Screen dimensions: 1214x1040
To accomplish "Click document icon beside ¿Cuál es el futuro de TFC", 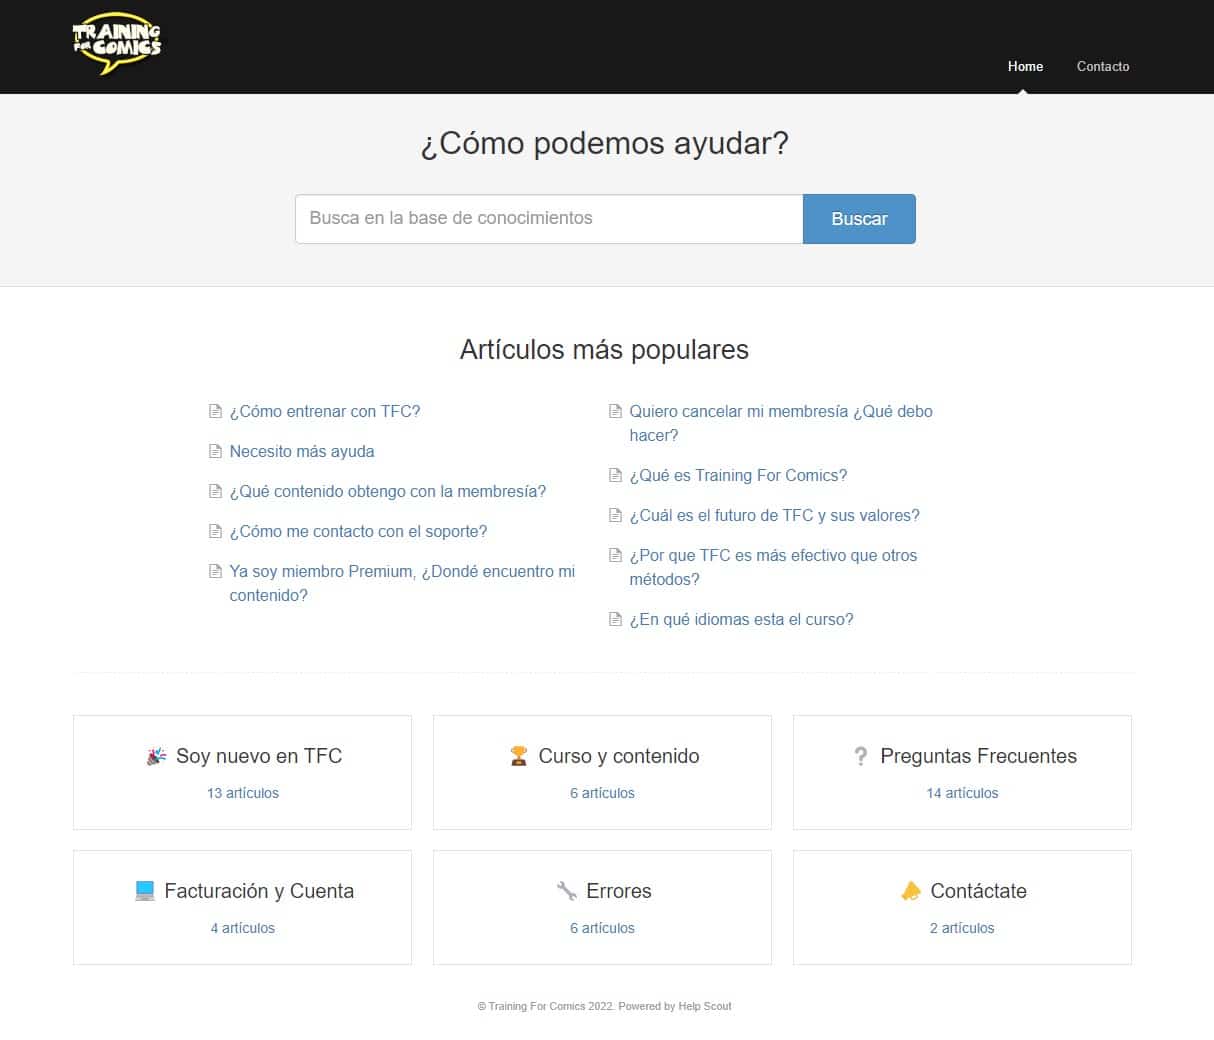I will (615, 515).
